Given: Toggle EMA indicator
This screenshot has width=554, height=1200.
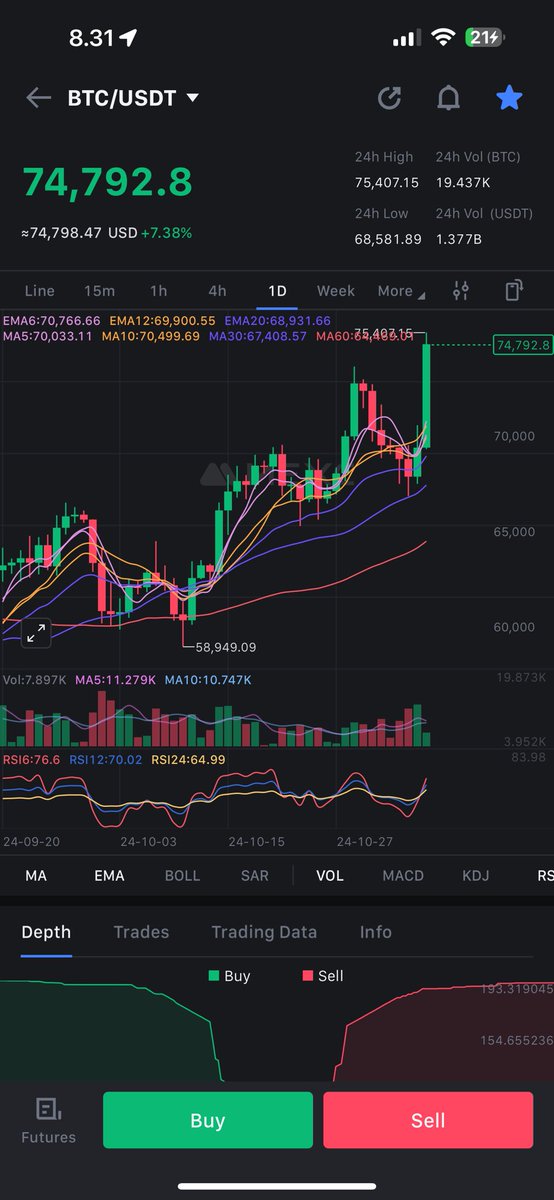Looking at the screenshot, I should [109, 875].
